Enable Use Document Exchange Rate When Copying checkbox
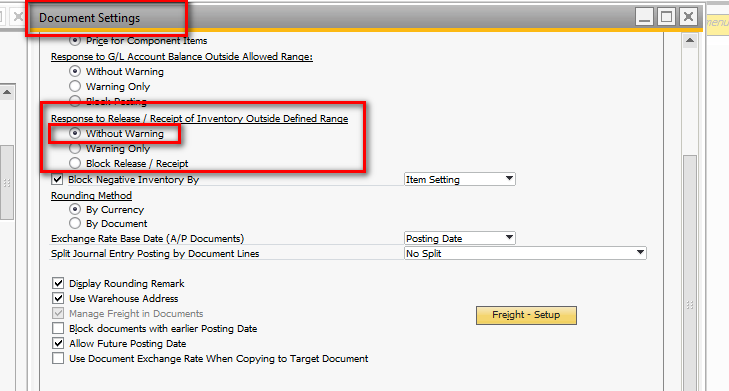Screen dimensions: 729x391 tap(58, 358)
